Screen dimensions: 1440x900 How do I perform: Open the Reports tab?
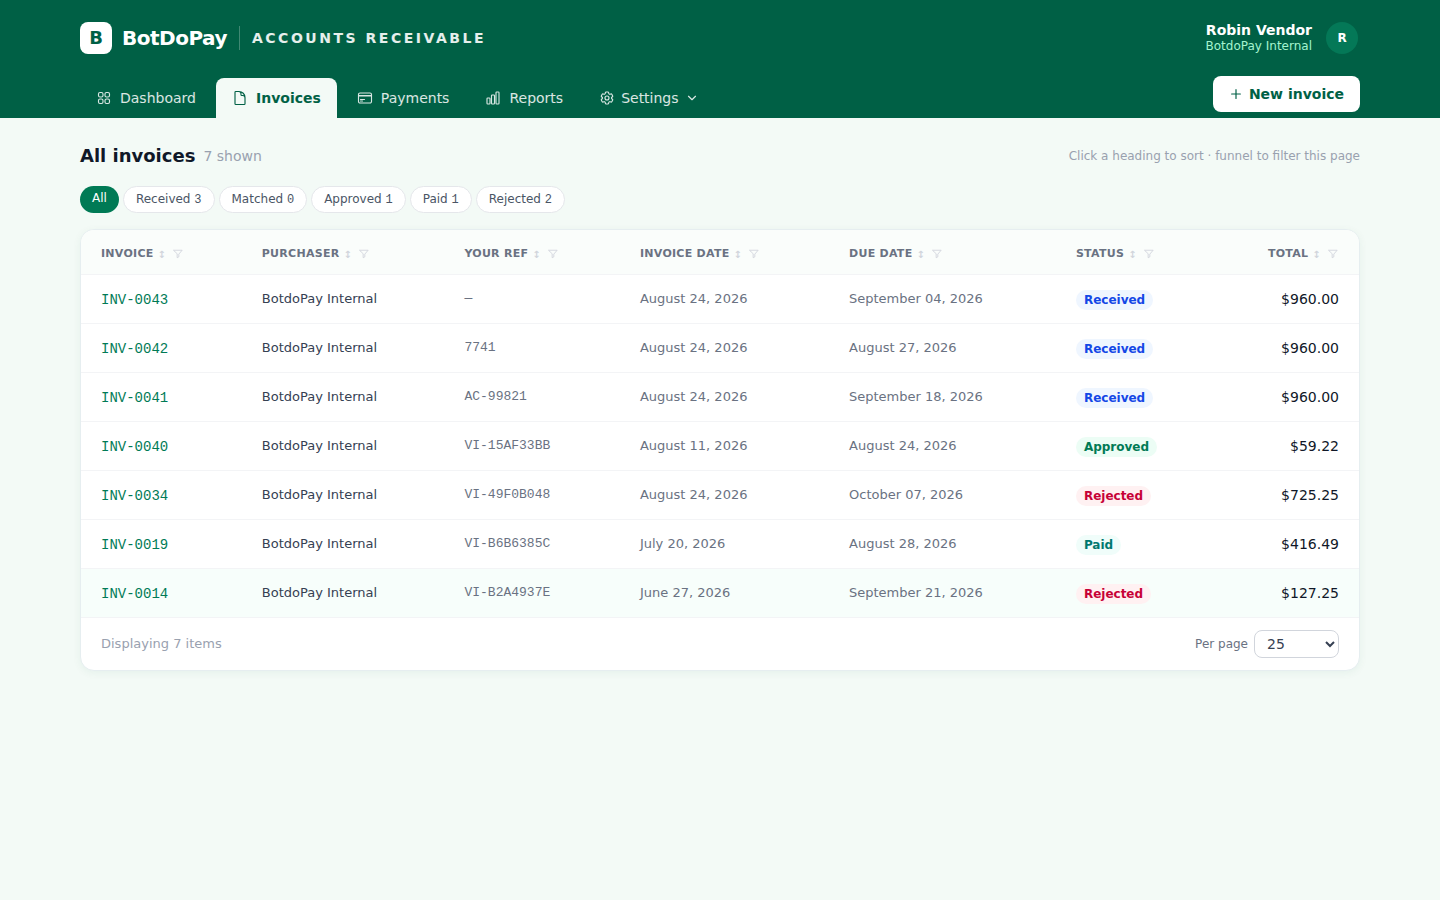tap(524, 98)
